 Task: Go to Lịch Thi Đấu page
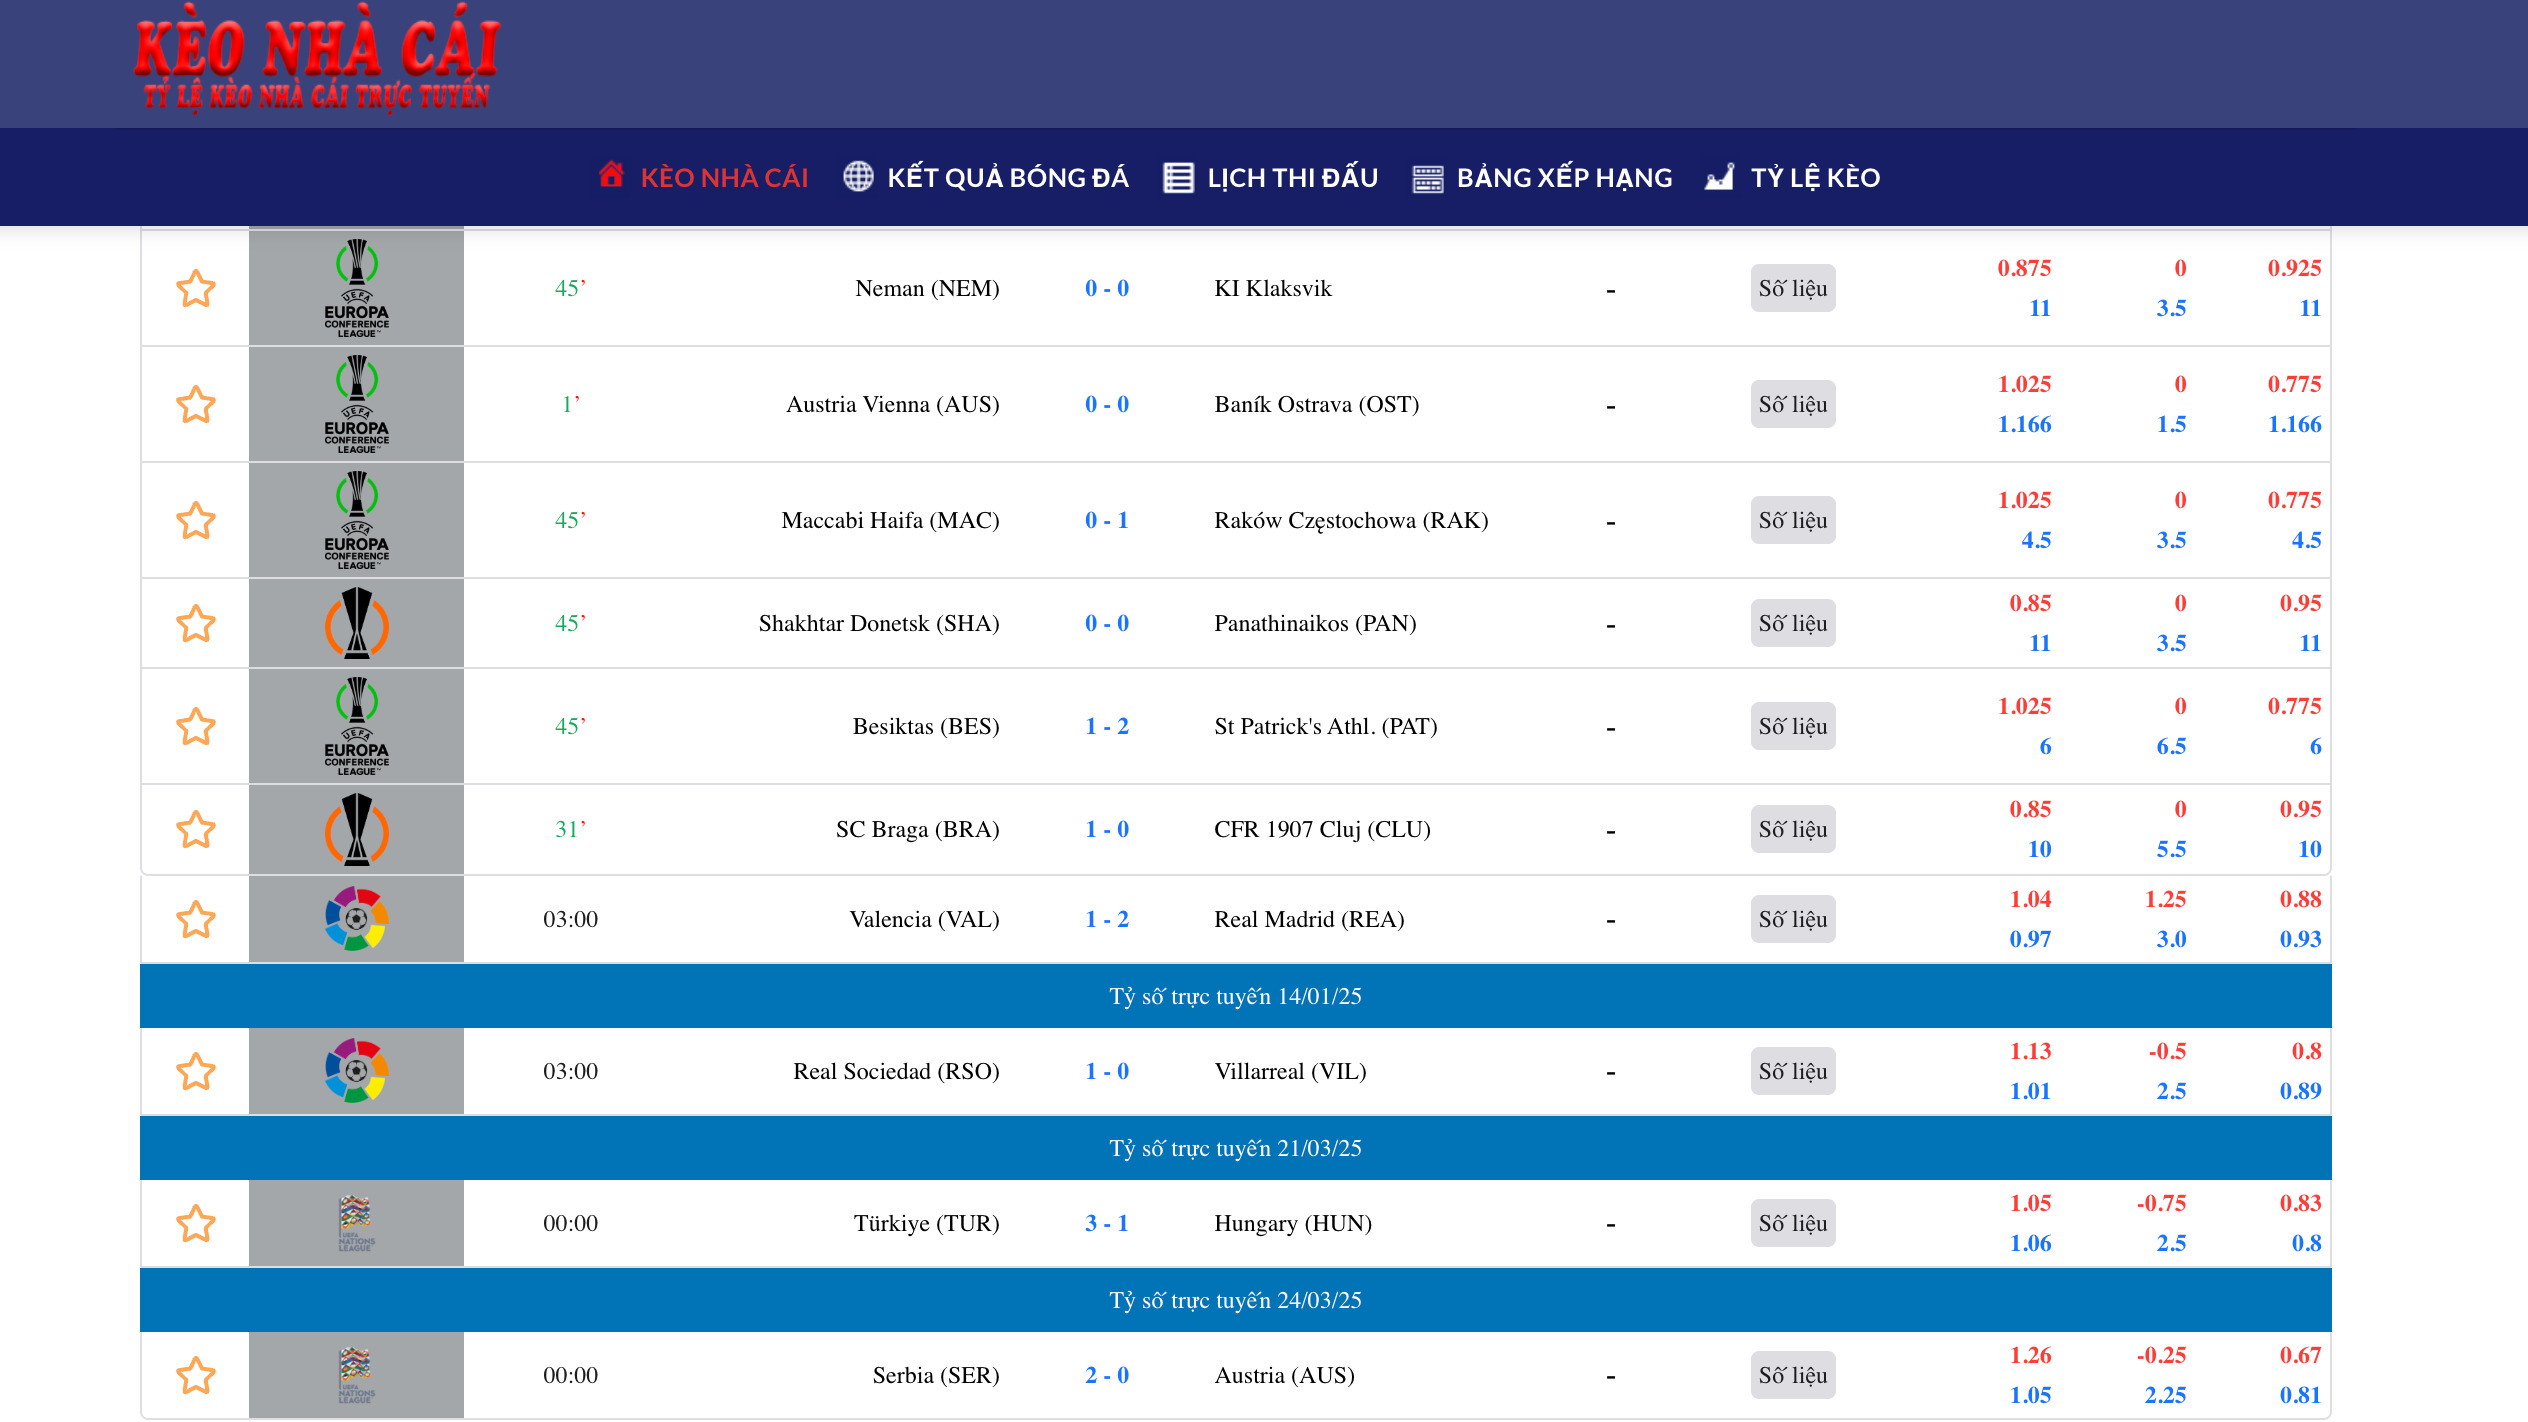click(1292, 178)
